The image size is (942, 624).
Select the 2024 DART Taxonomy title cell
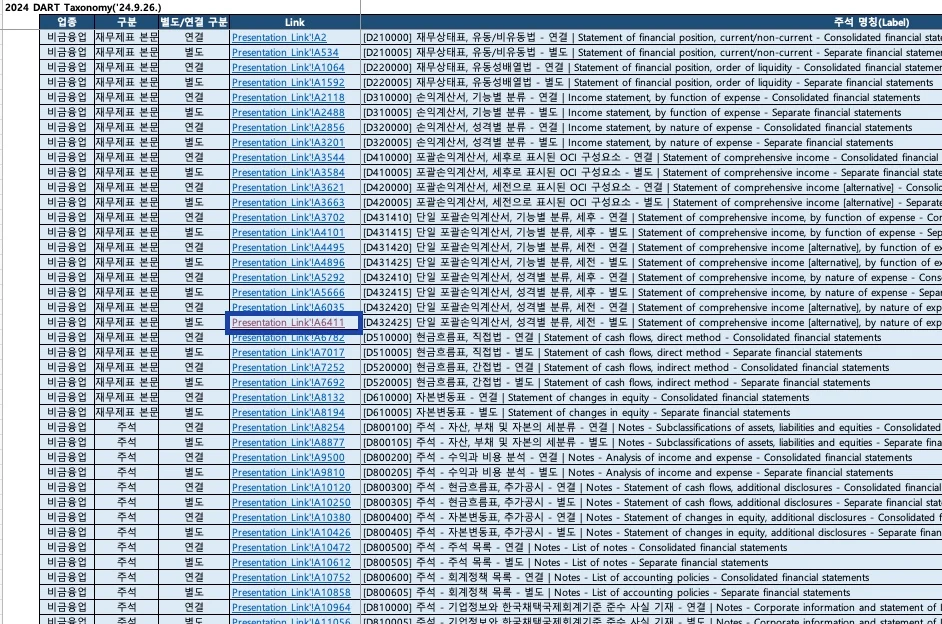click(82, 7)
